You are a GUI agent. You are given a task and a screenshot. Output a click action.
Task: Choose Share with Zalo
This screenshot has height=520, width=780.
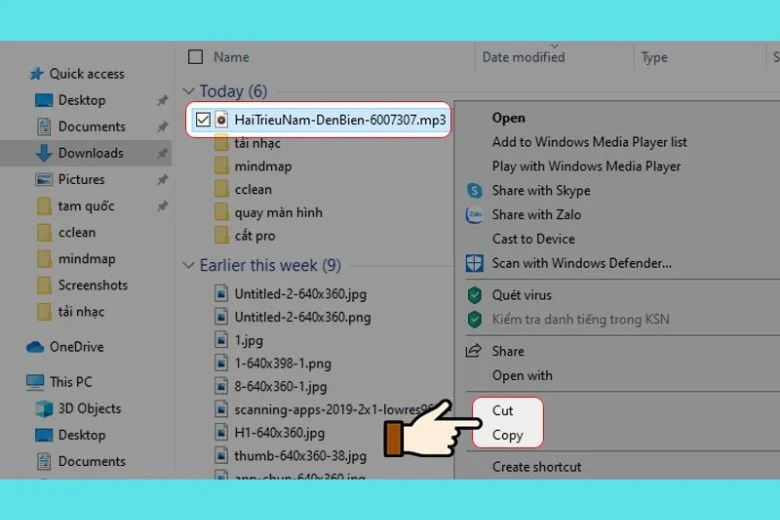(x=537, y=215)
